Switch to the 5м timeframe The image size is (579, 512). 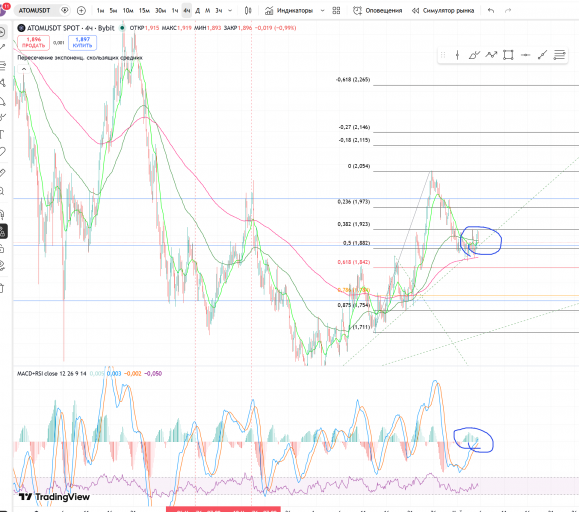(x=113, y=11)
